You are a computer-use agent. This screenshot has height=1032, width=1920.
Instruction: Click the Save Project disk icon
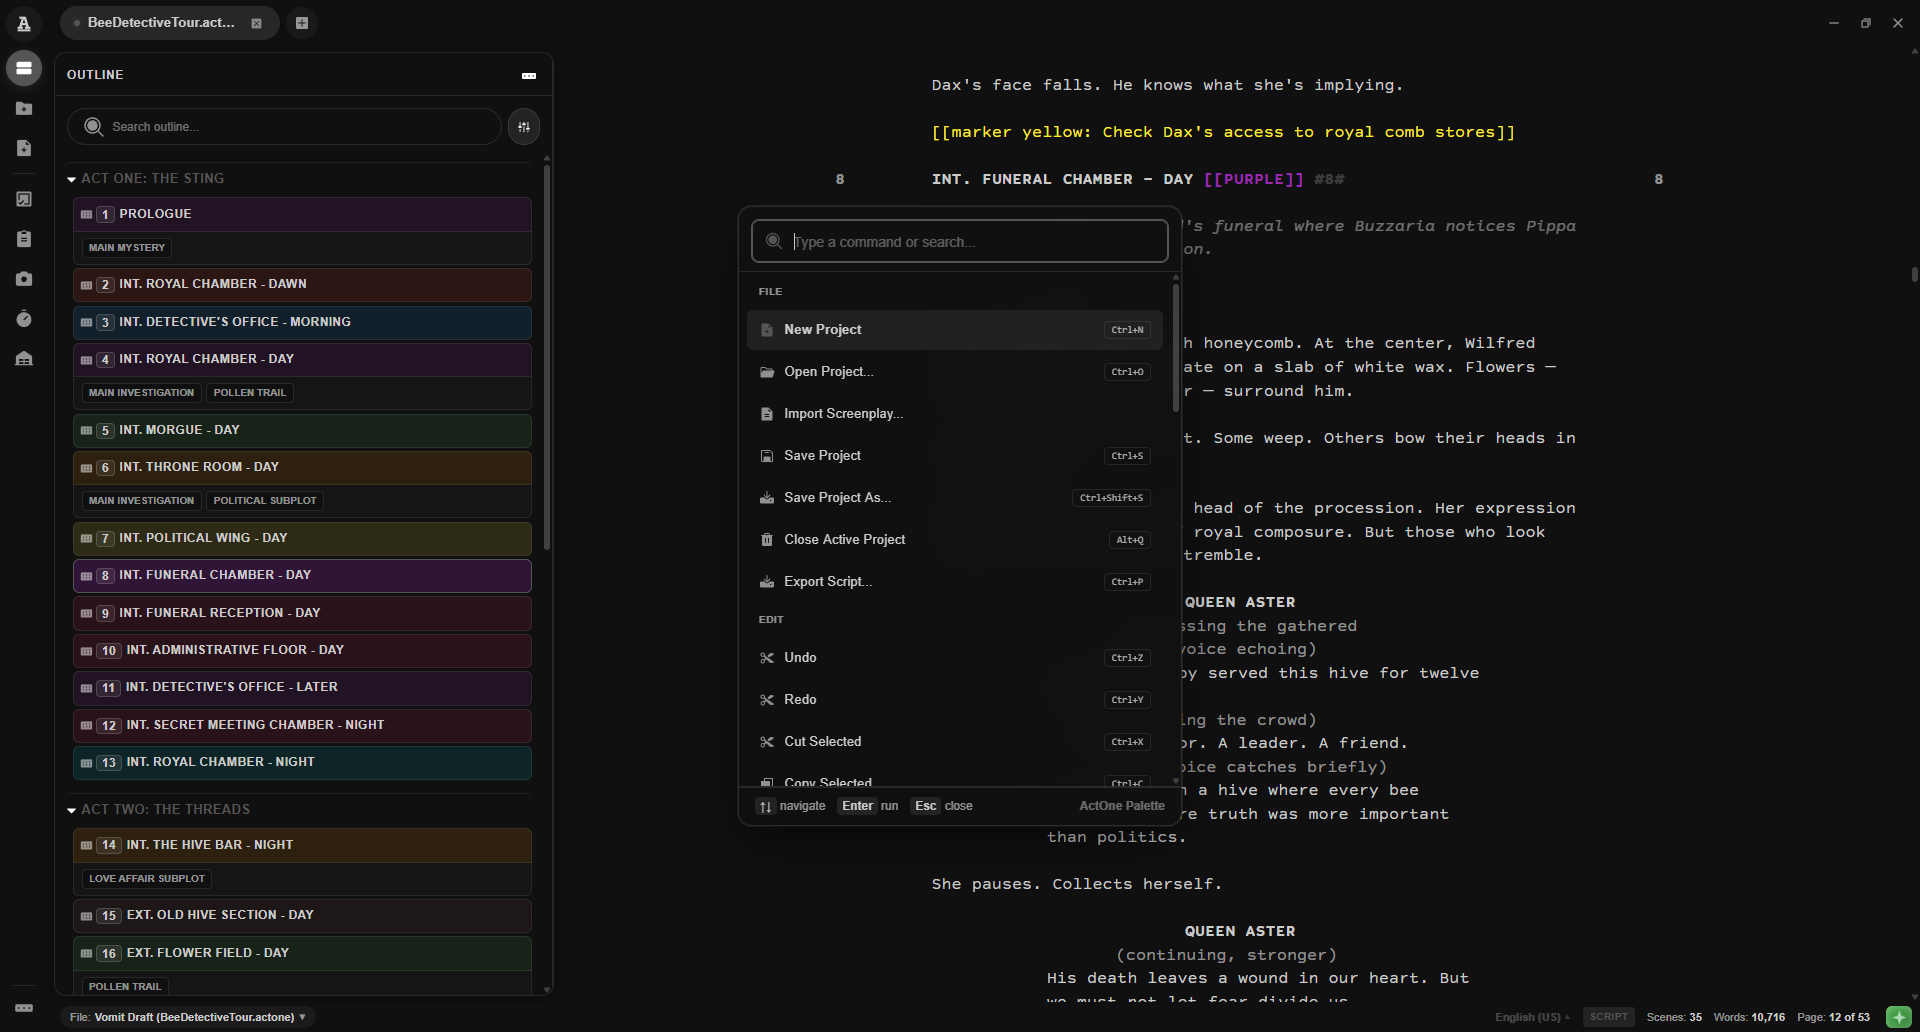coord(767,456)
